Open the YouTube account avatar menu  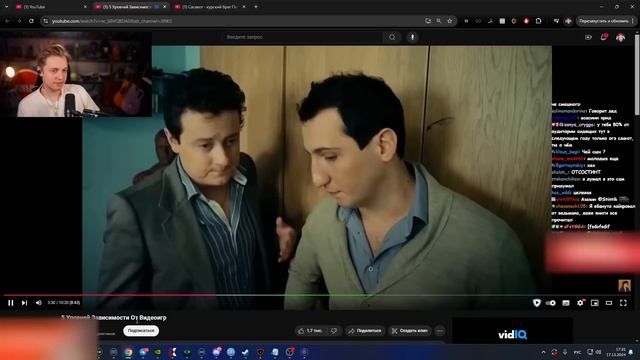[620, 37]
